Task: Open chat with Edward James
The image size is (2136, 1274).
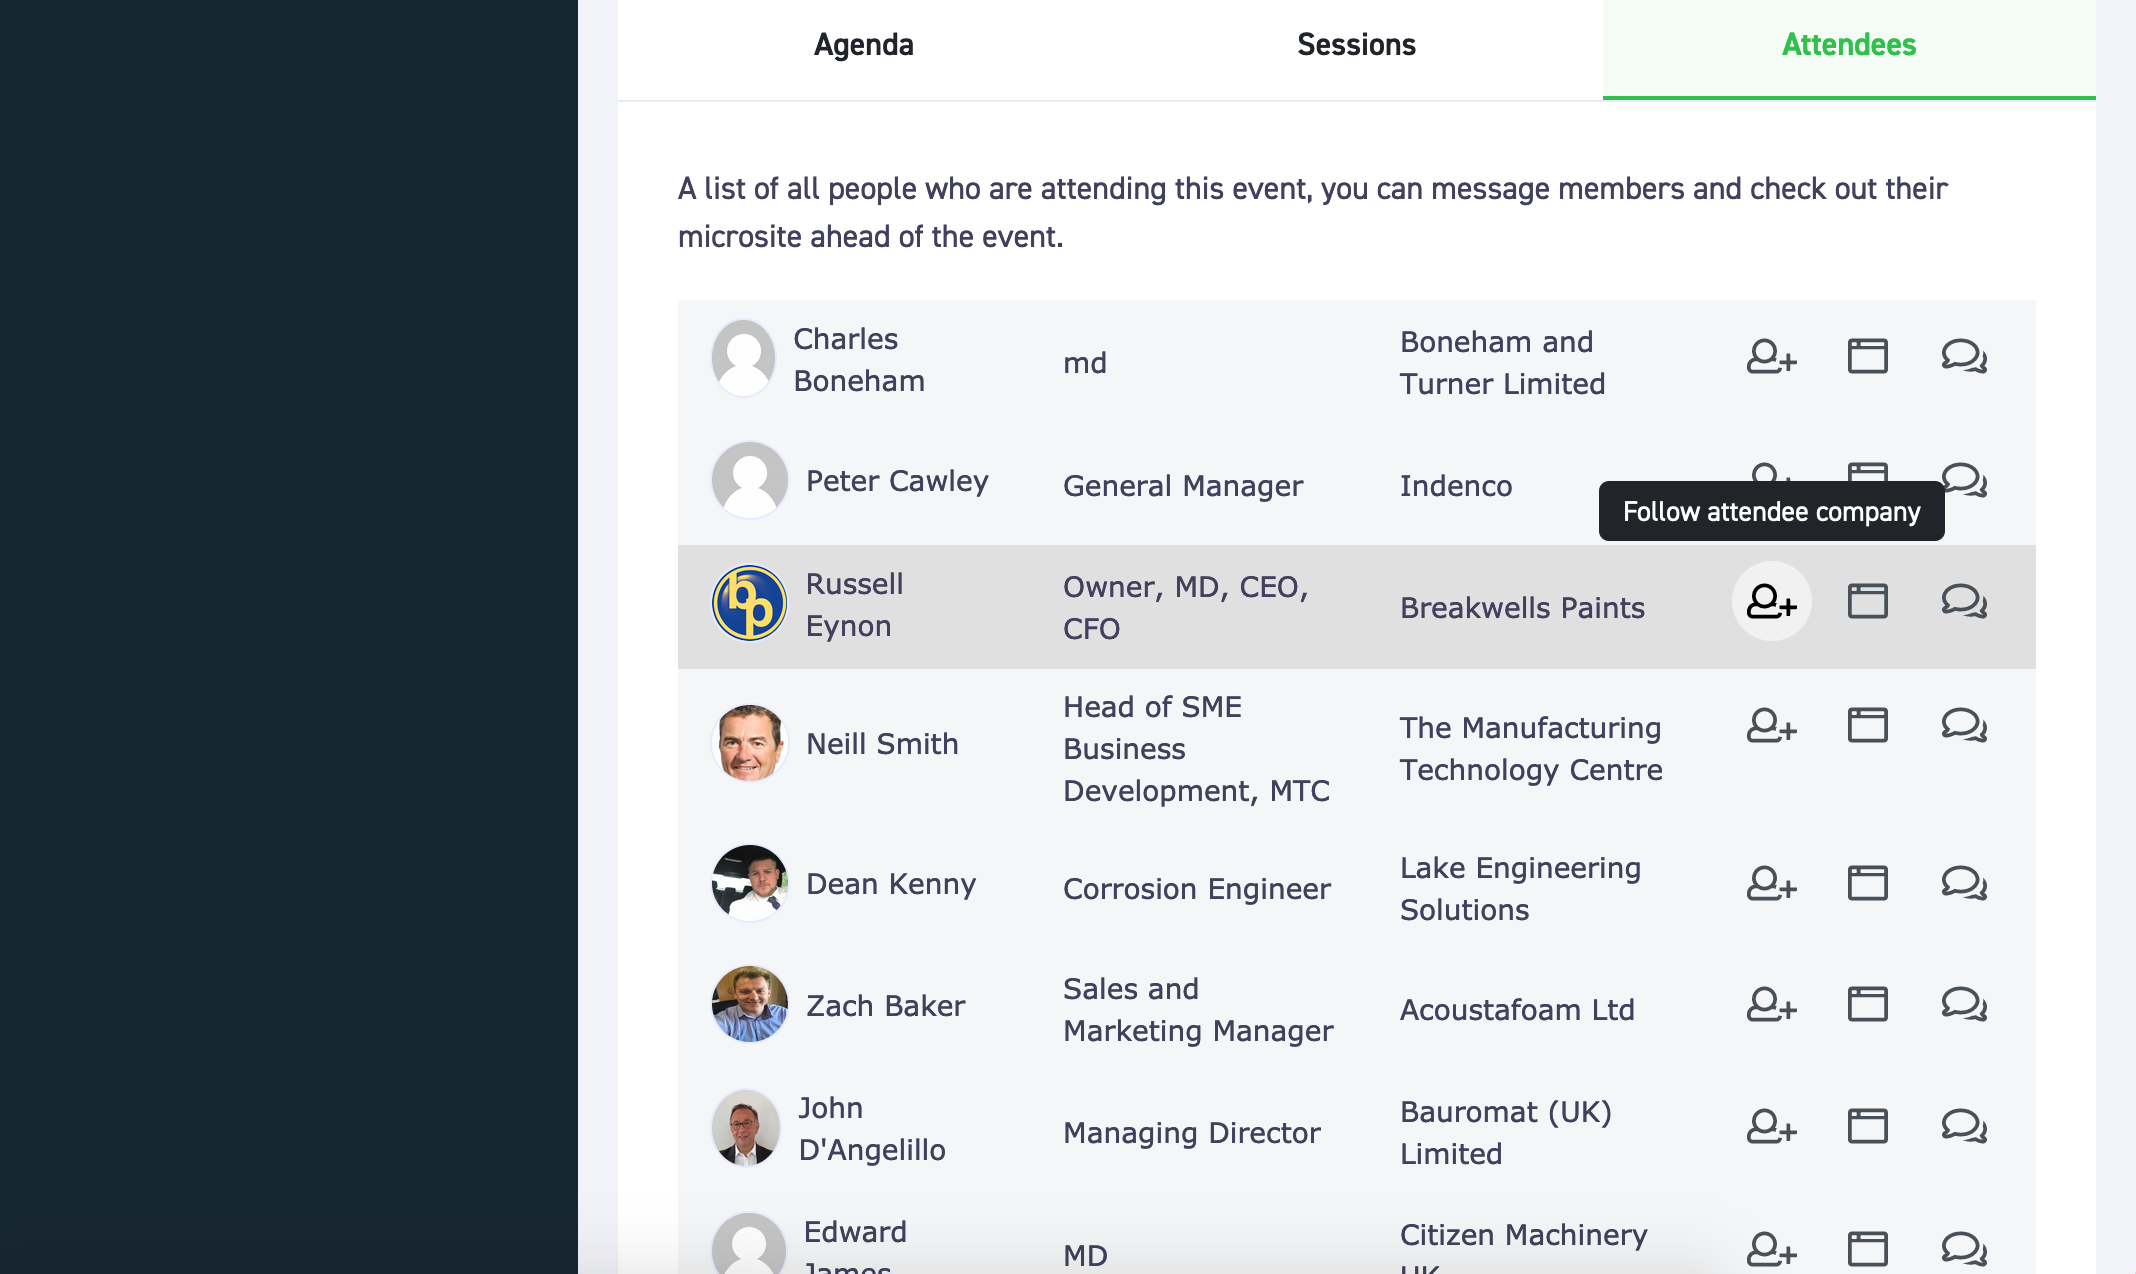Action: (x=1964, y=1249)
